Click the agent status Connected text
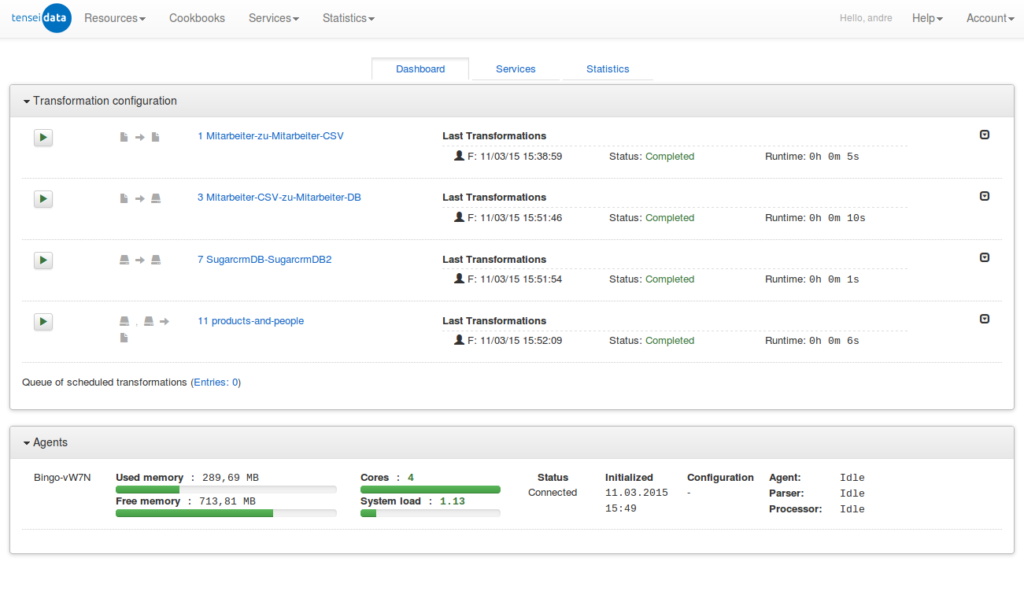 (552, 492)
